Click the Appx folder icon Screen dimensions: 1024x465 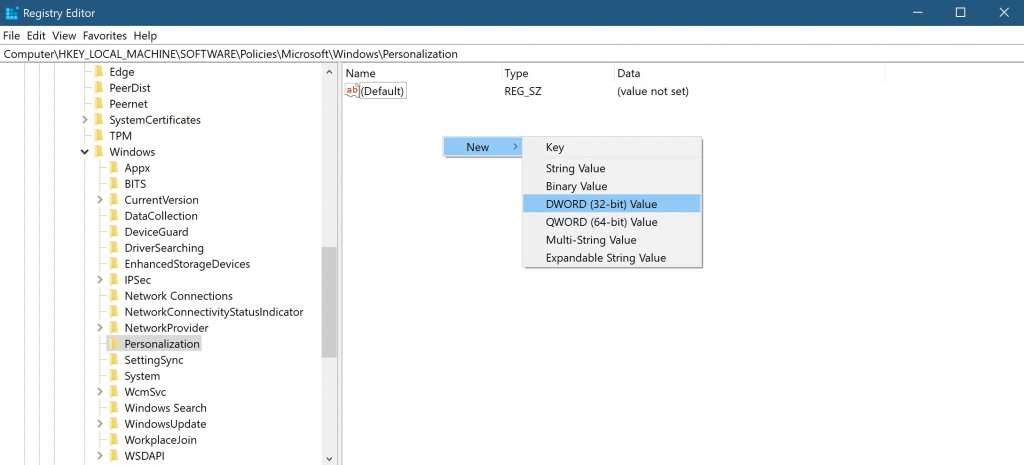(x=114, y=168)
